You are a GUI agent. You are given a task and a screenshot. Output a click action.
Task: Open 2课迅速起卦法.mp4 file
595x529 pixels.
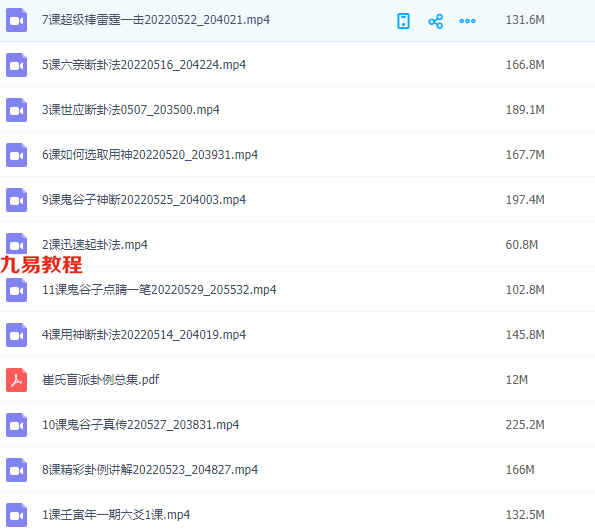[x=94, y=245]
